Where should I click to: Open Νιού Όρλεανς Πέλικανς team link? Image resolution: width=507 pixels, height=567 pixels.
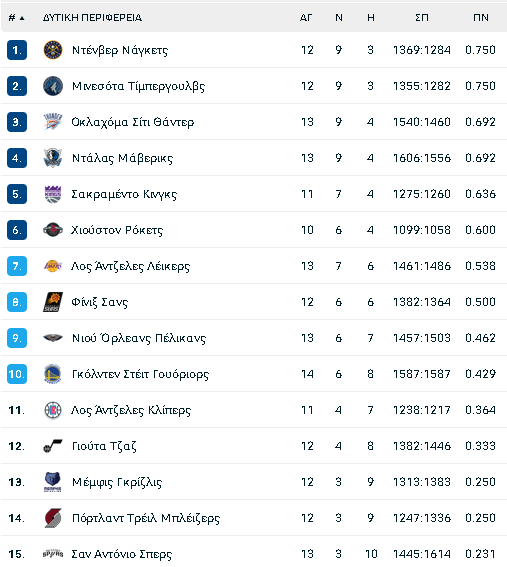[139, 338]
